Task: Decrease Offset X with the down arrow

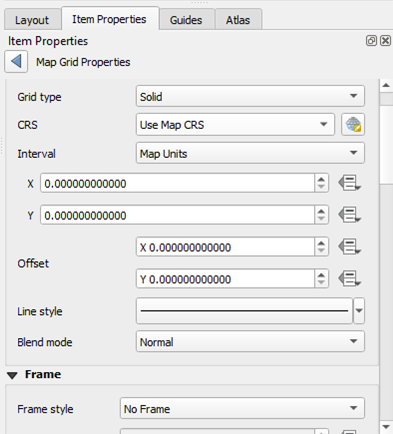Action: tap(321, 251)
